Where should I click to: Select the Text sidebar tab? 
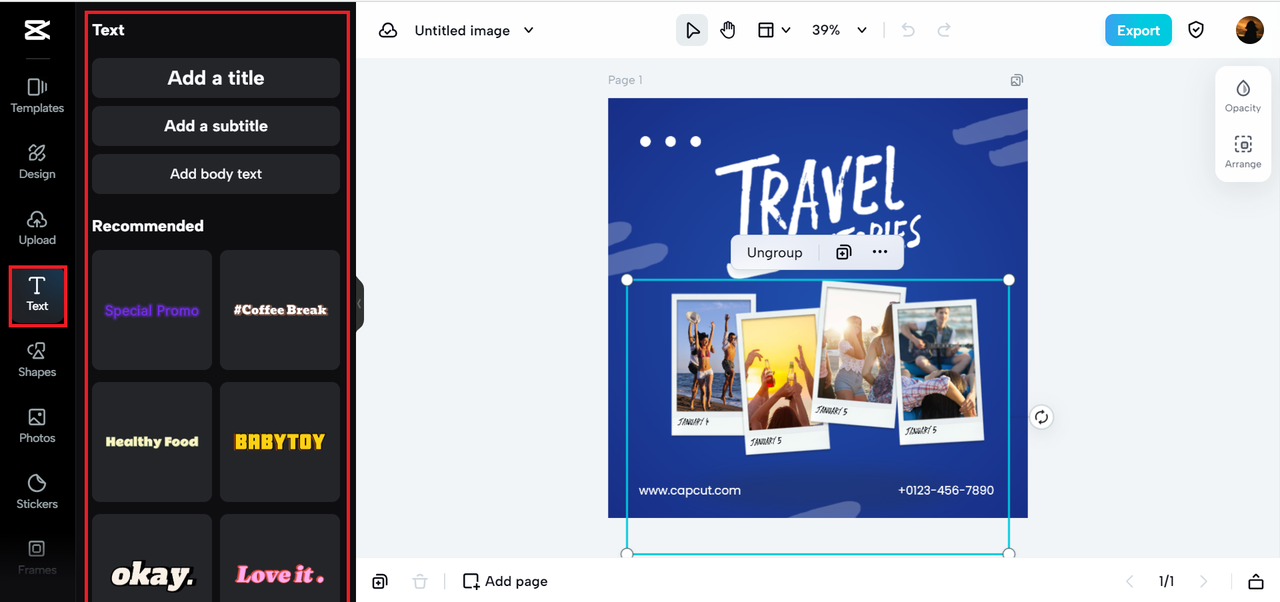pyautogui.click(x=37, y=295)
